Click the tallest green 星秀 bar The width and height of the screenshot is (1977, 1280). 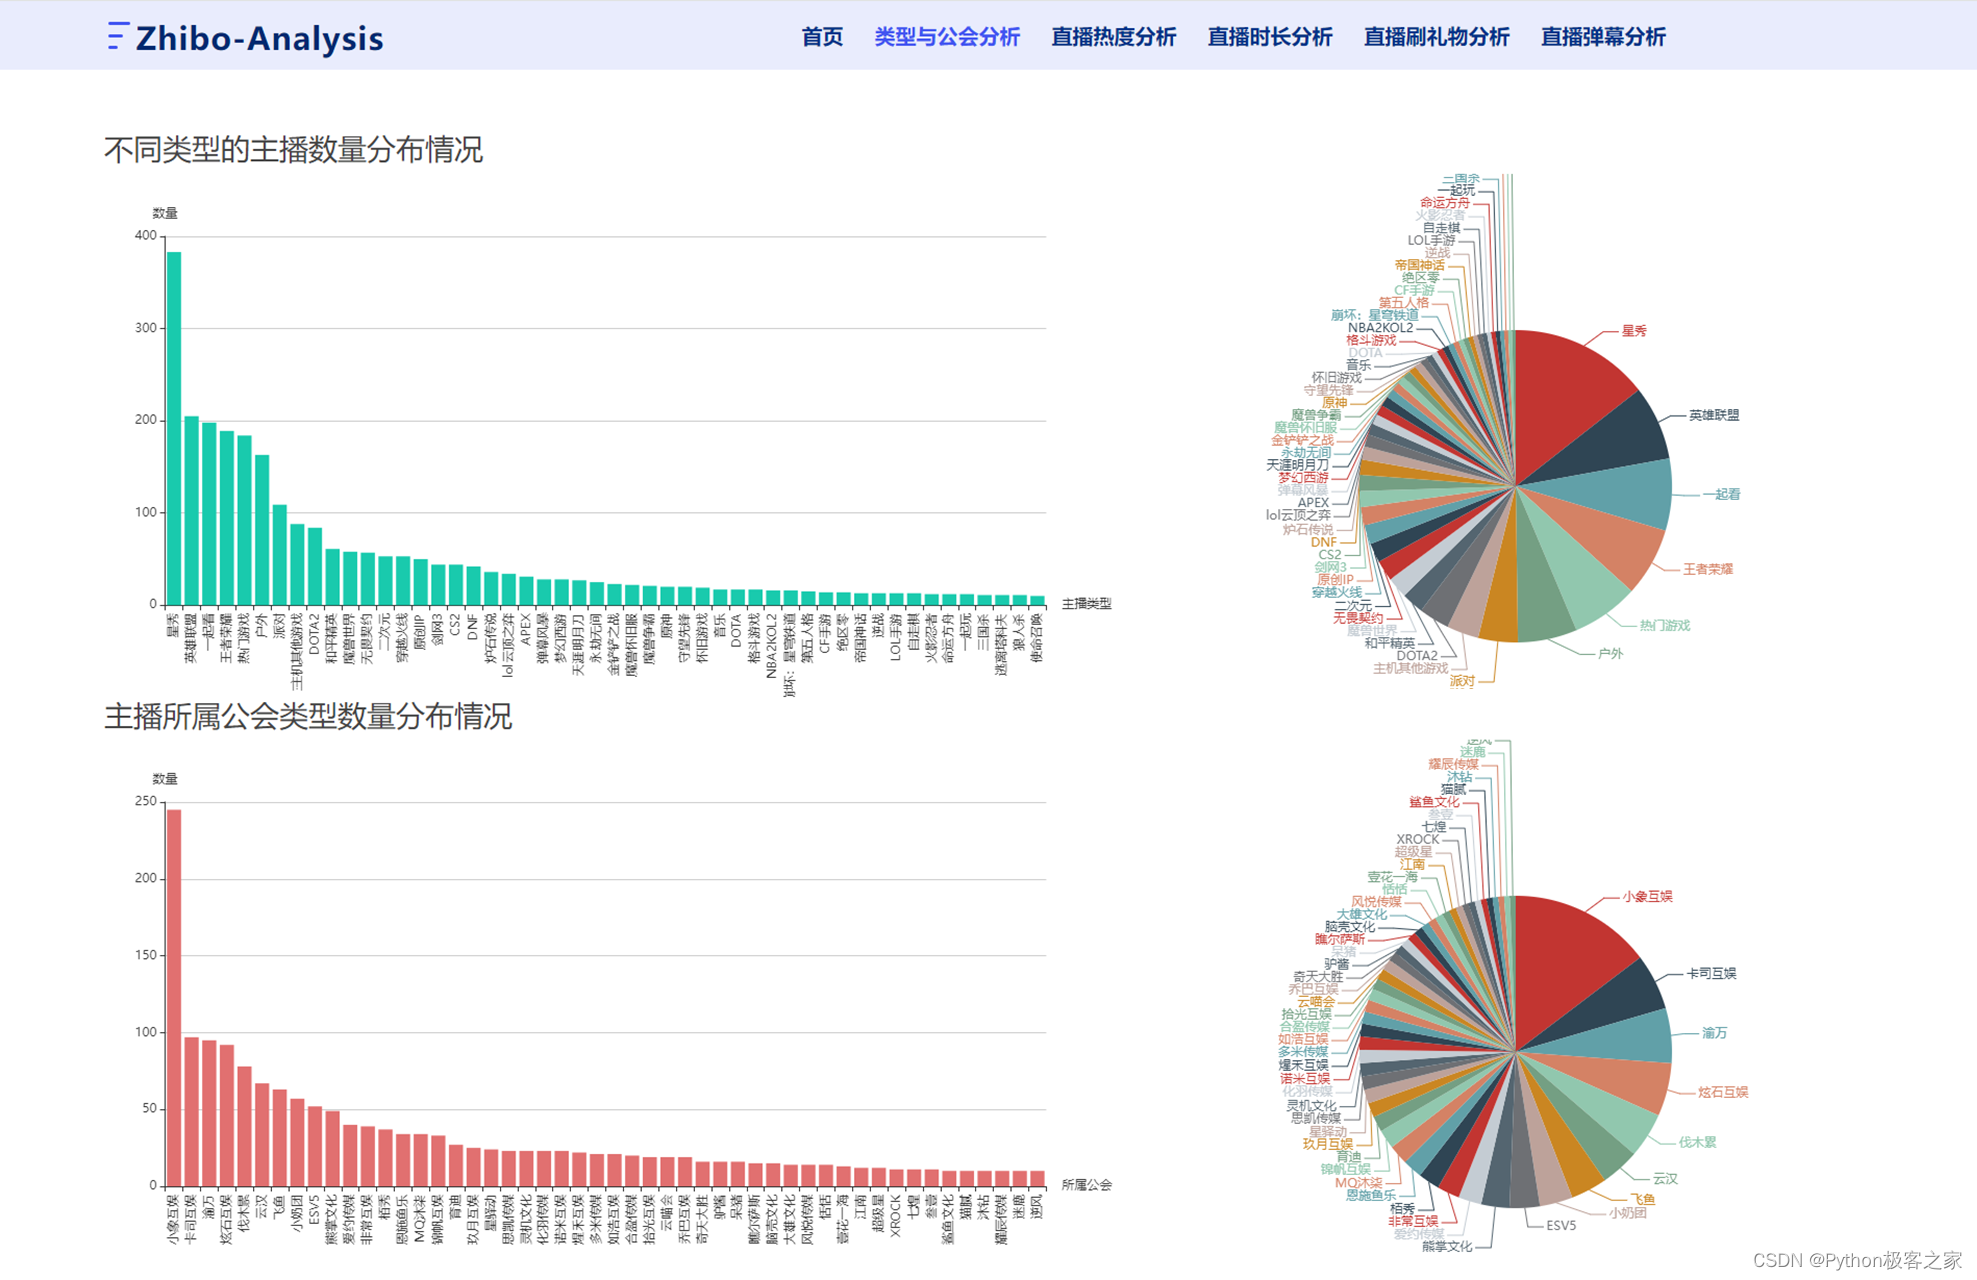[174, 430]
